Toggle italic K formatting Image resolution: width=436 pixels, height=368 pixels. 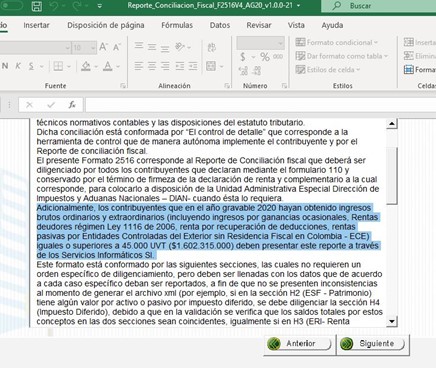pos(18,66)
